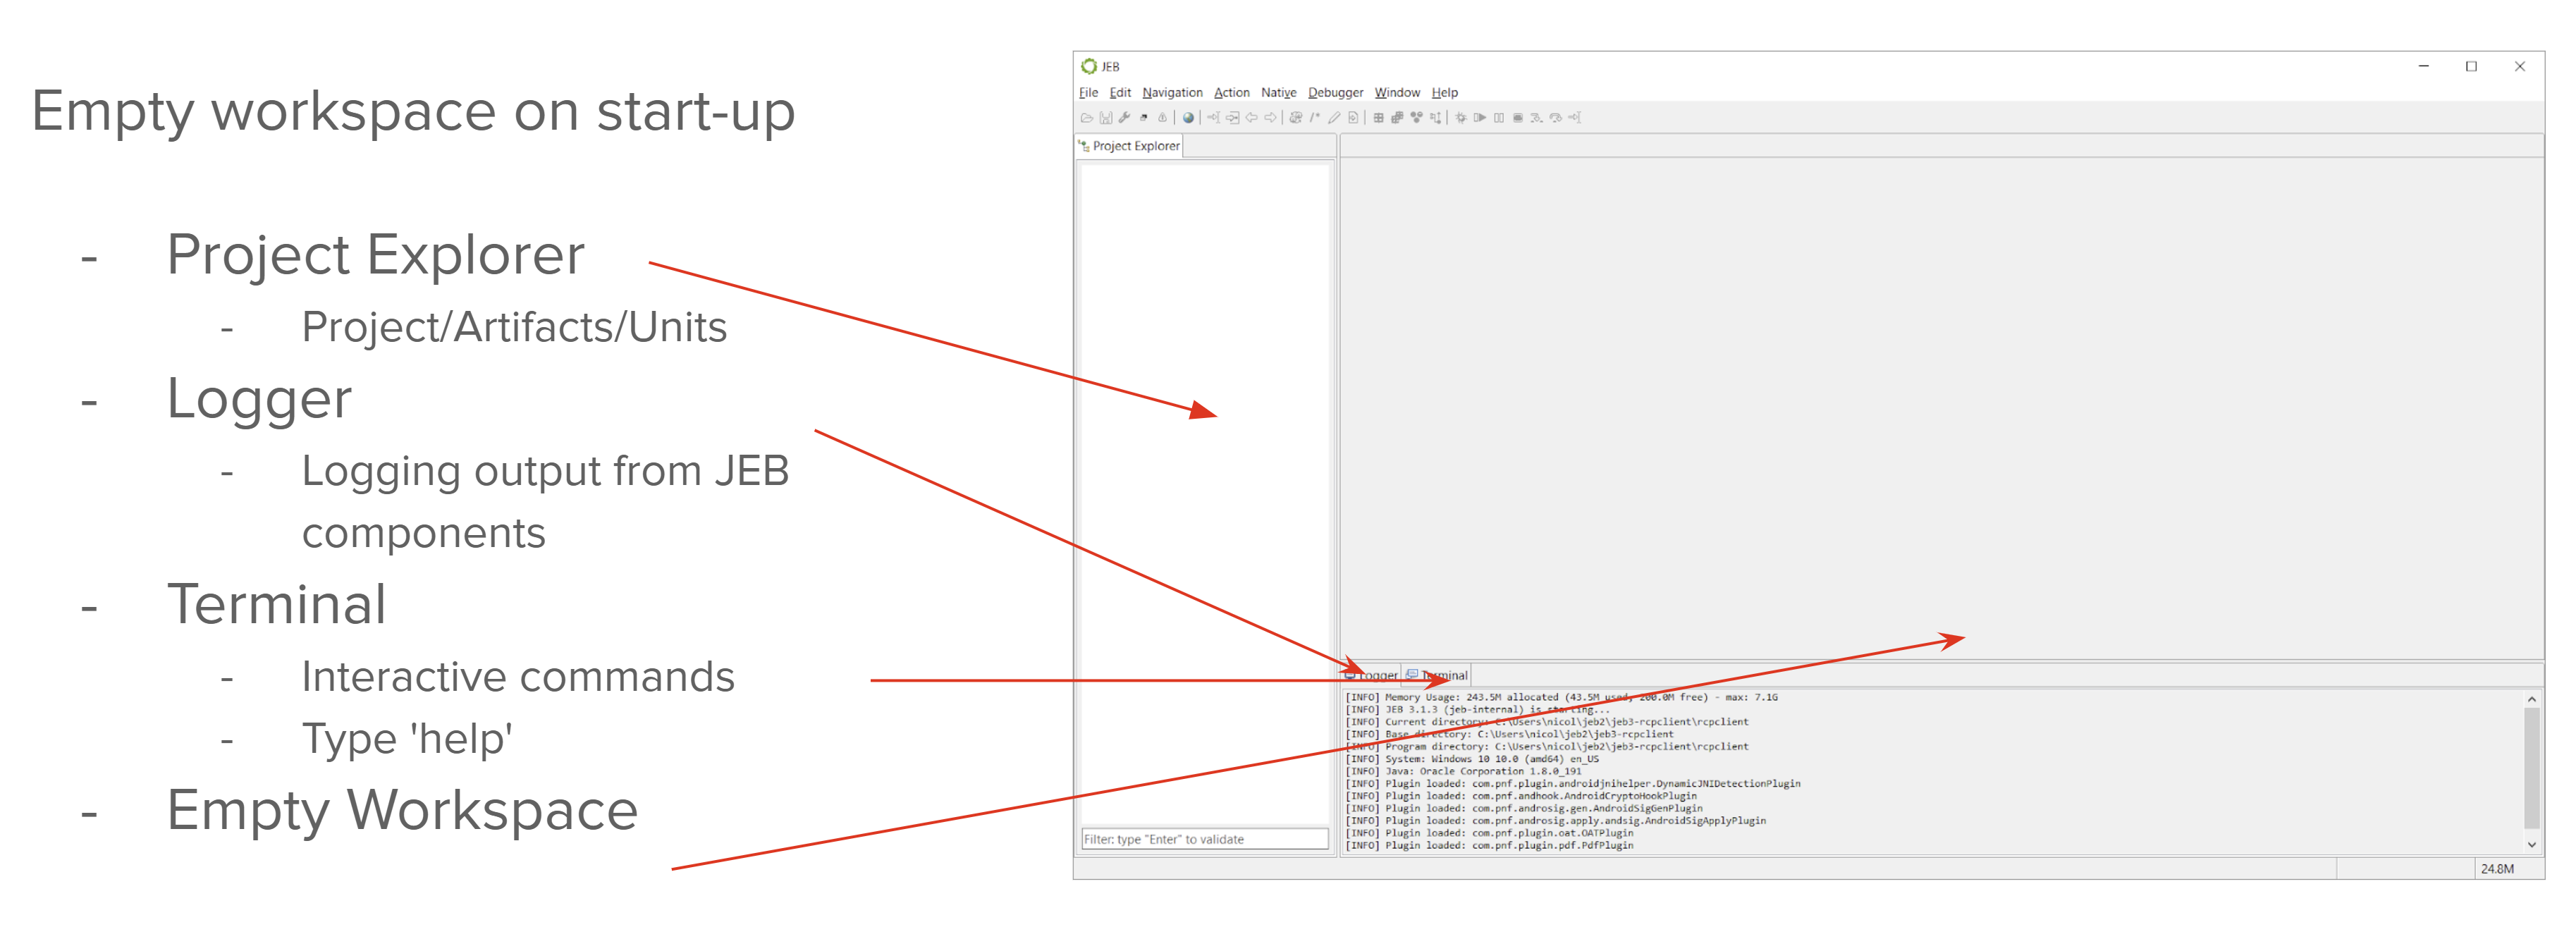The width and height of the screenshot is (2576, 939).
Task: Click the logger scrollbar down arrow
Action: pos(2531,845)
